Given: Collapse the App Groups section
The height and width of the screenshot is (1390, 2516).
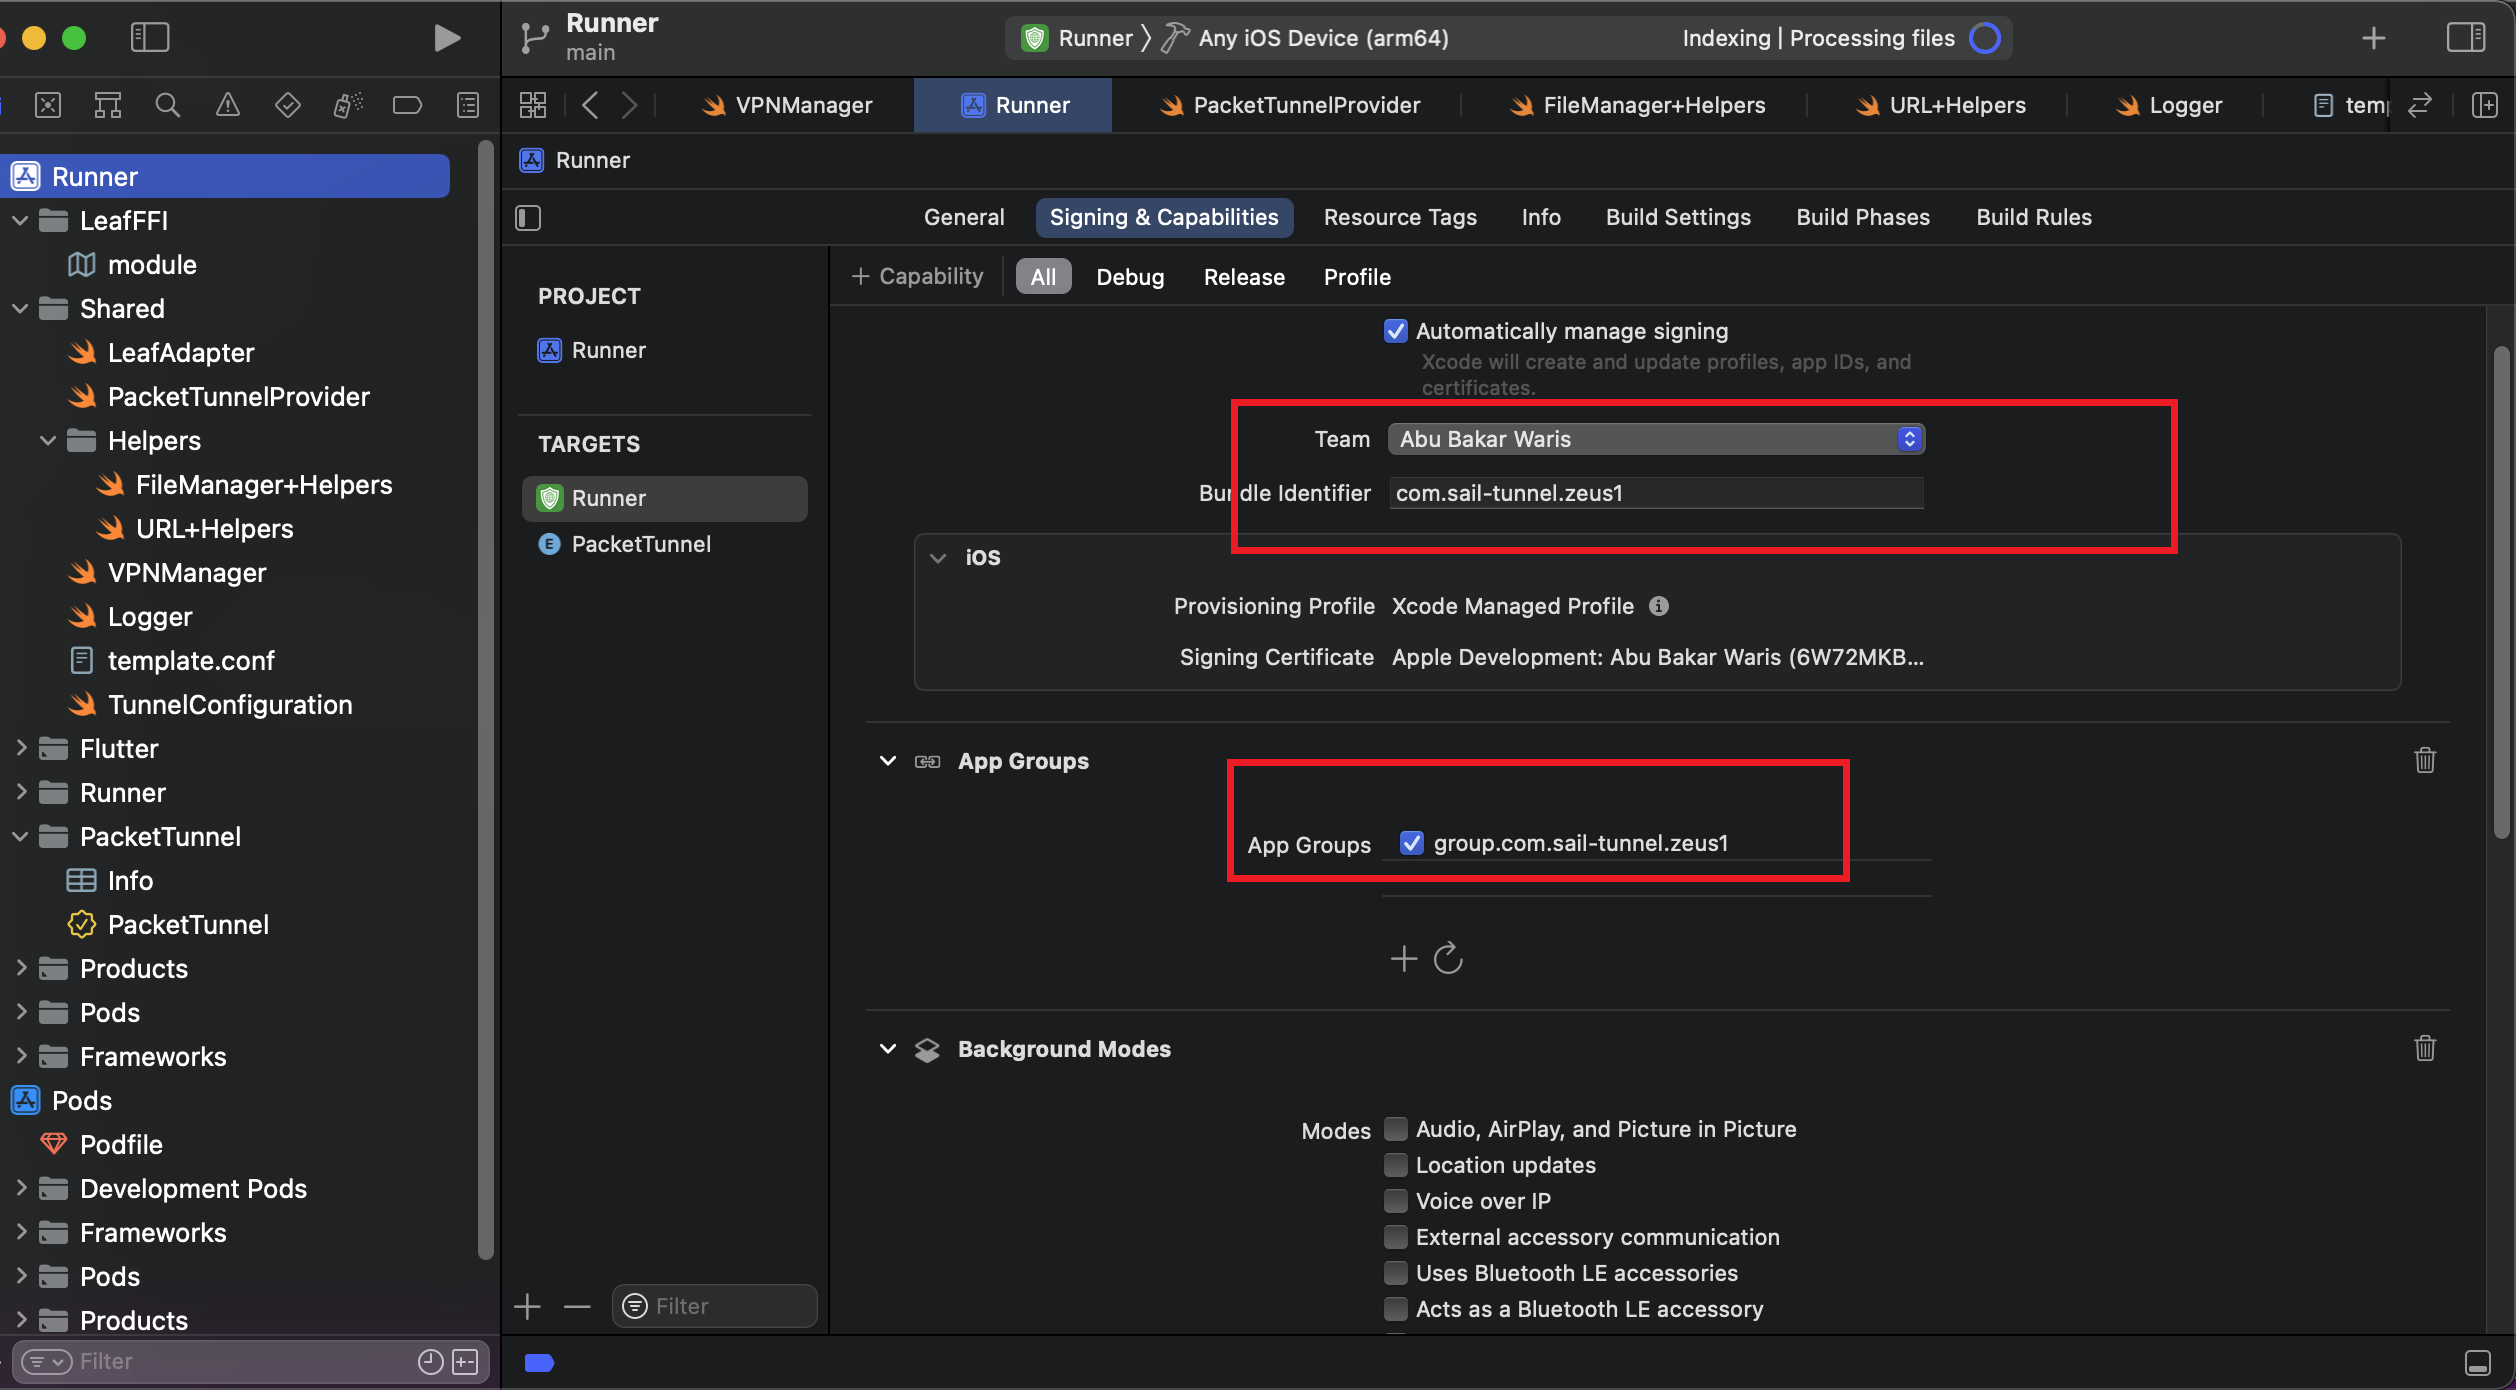Looking at the screenshot, I should (x=887, y=761).
